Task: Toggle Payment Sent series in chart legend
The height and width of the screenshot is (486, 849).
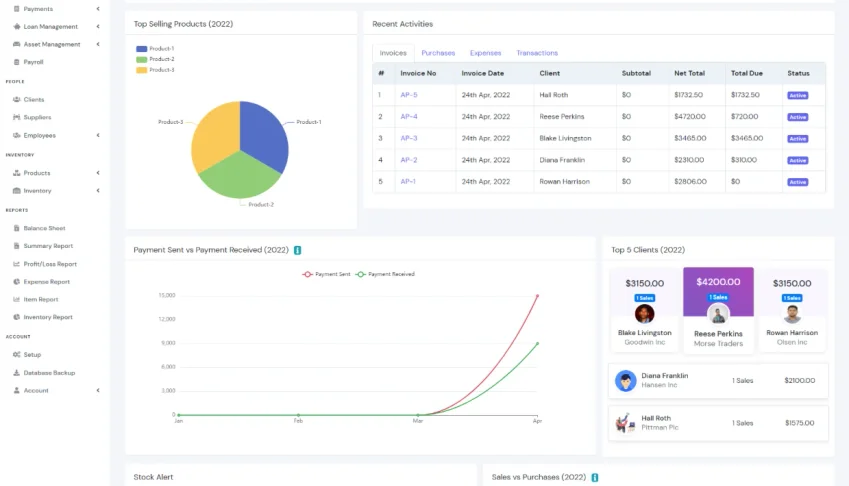Action: click(x=326, y=274)
